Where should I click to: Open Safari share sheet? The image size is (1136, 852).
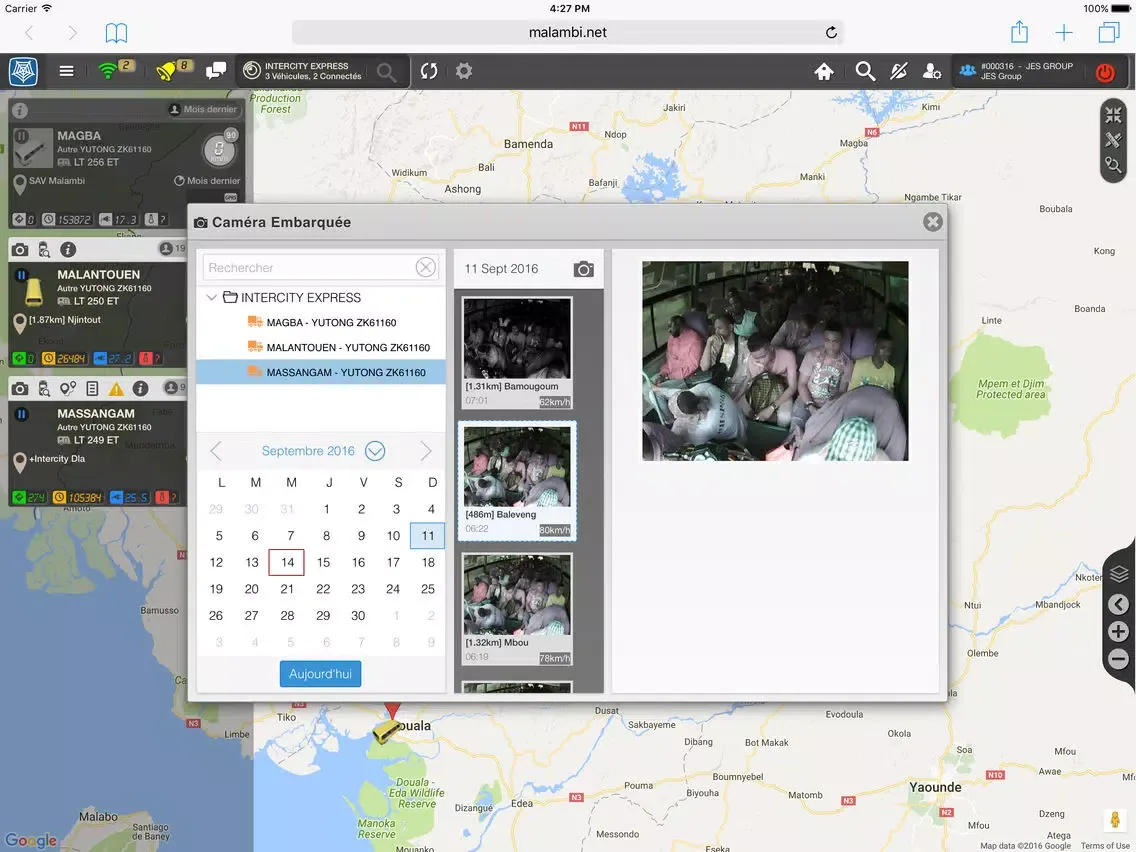(1019, 32)
